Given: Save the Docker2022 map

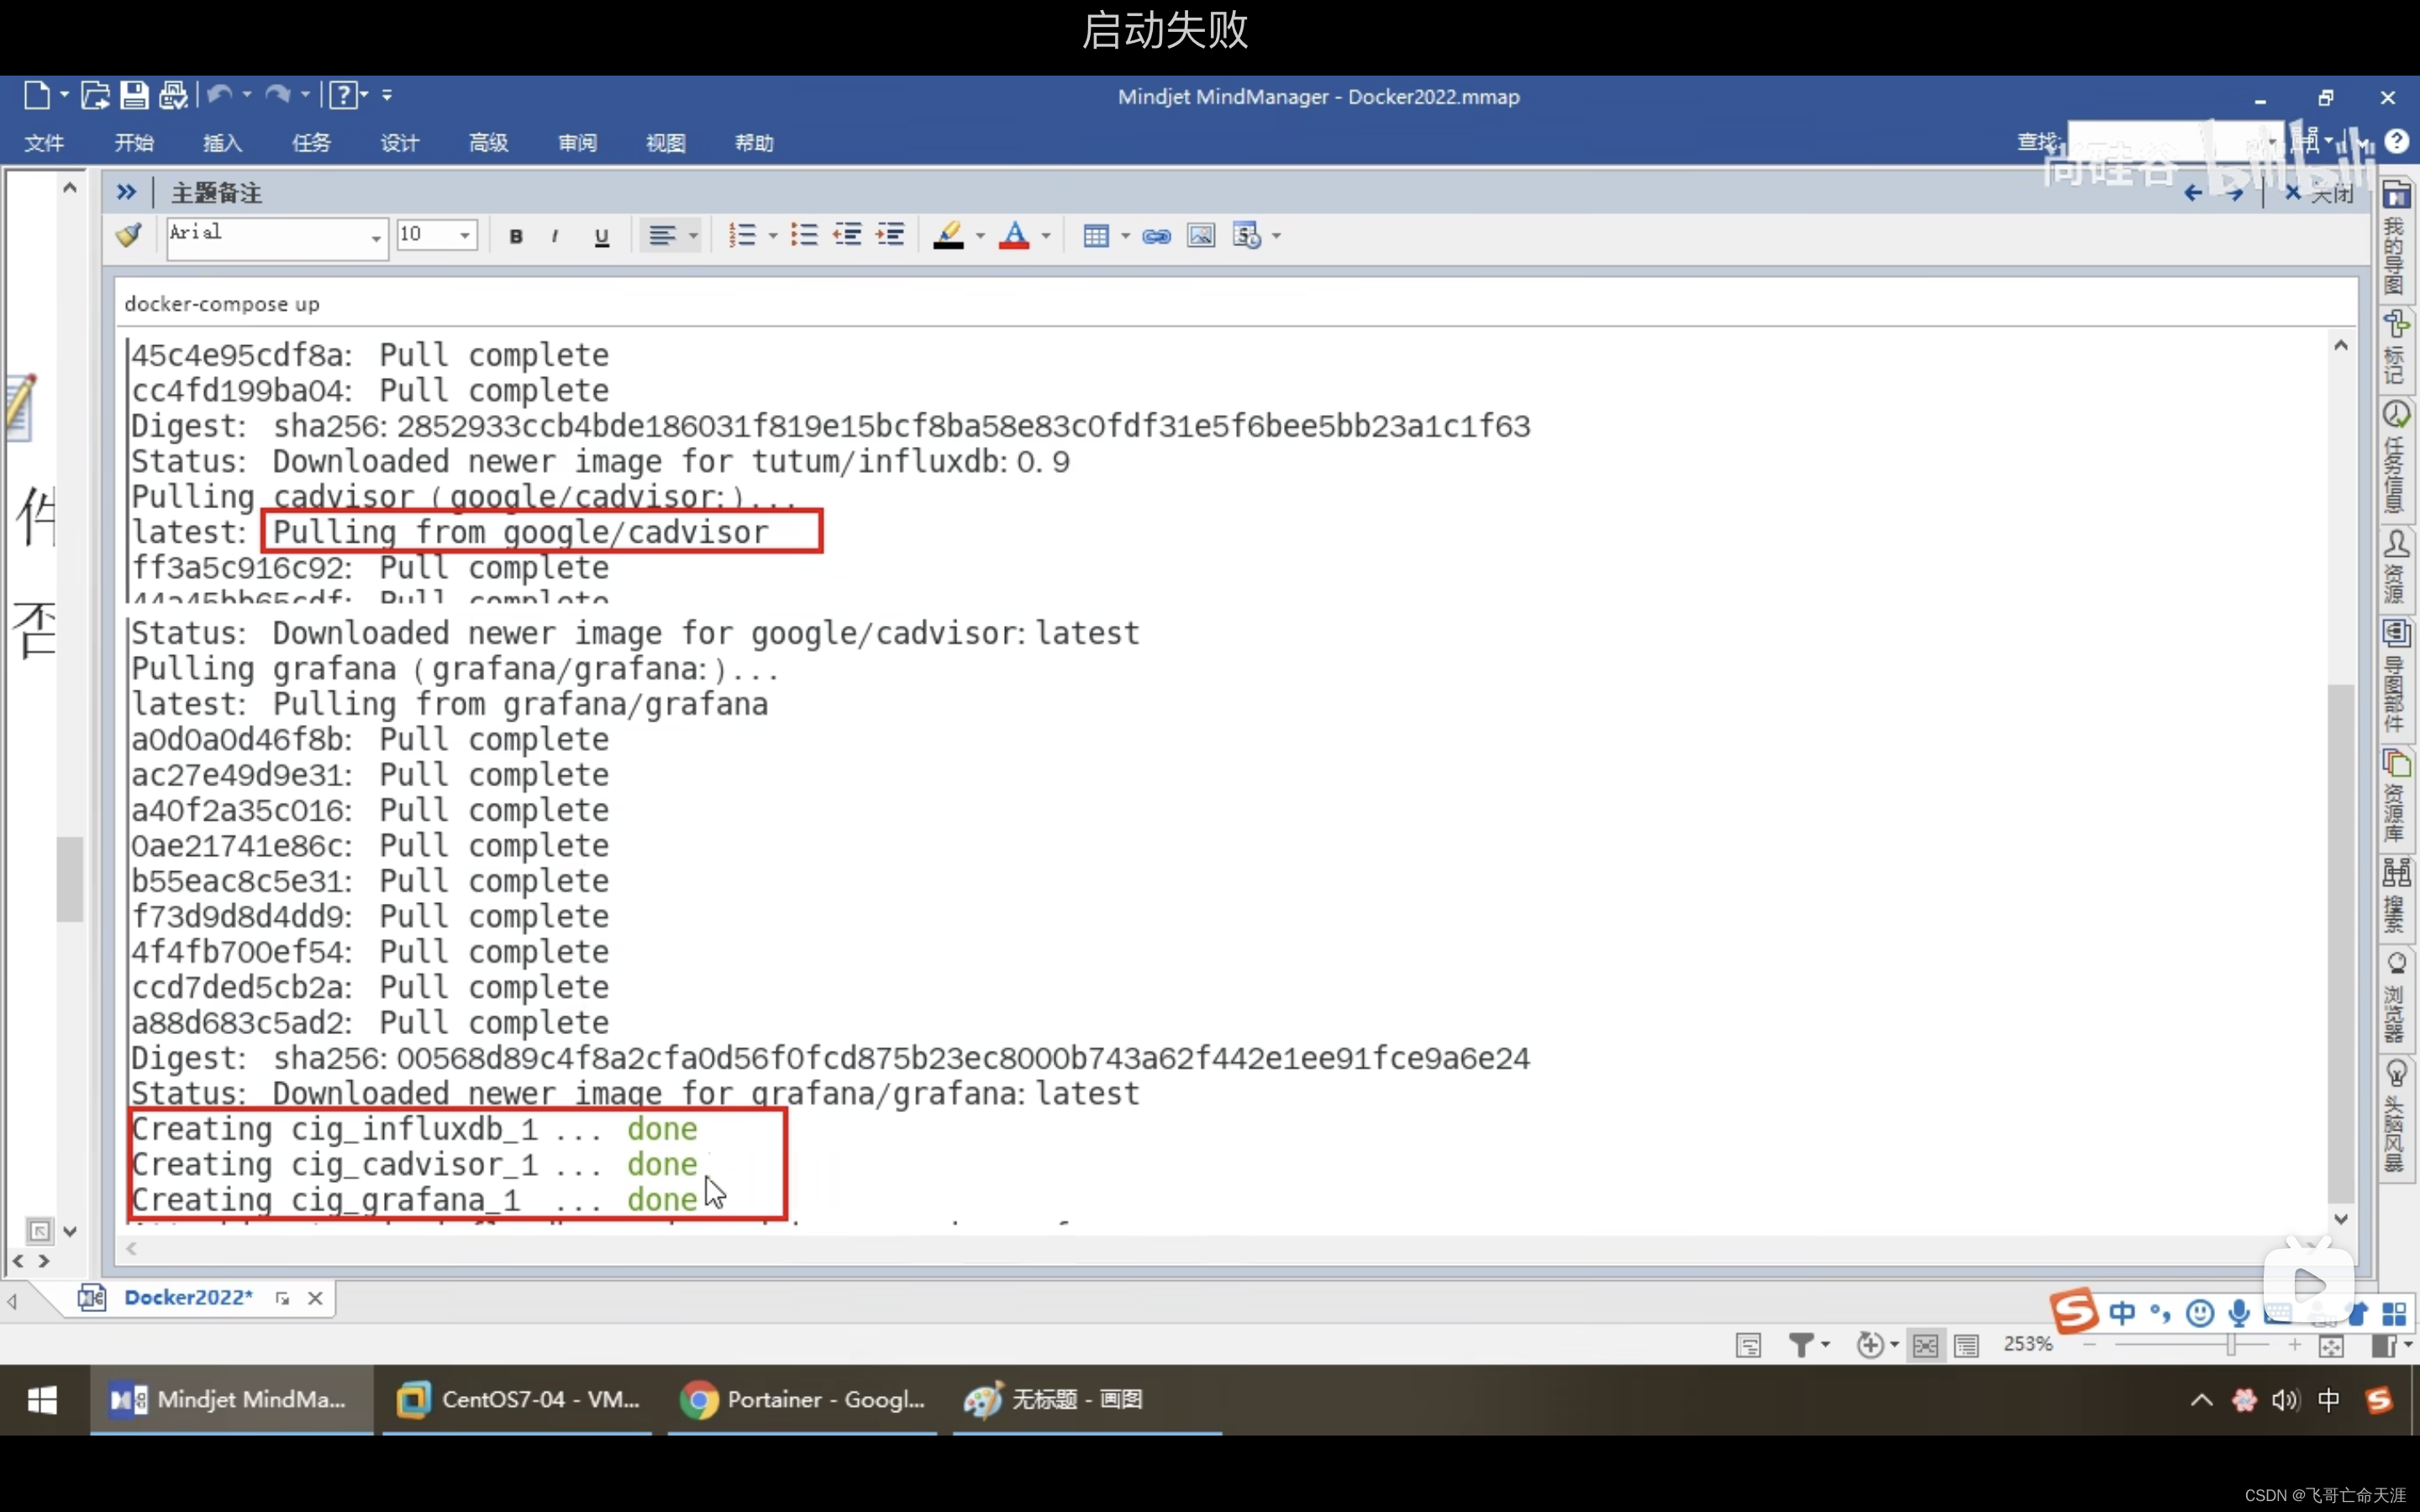Looking at the screenshot, I should coord(134,95).
